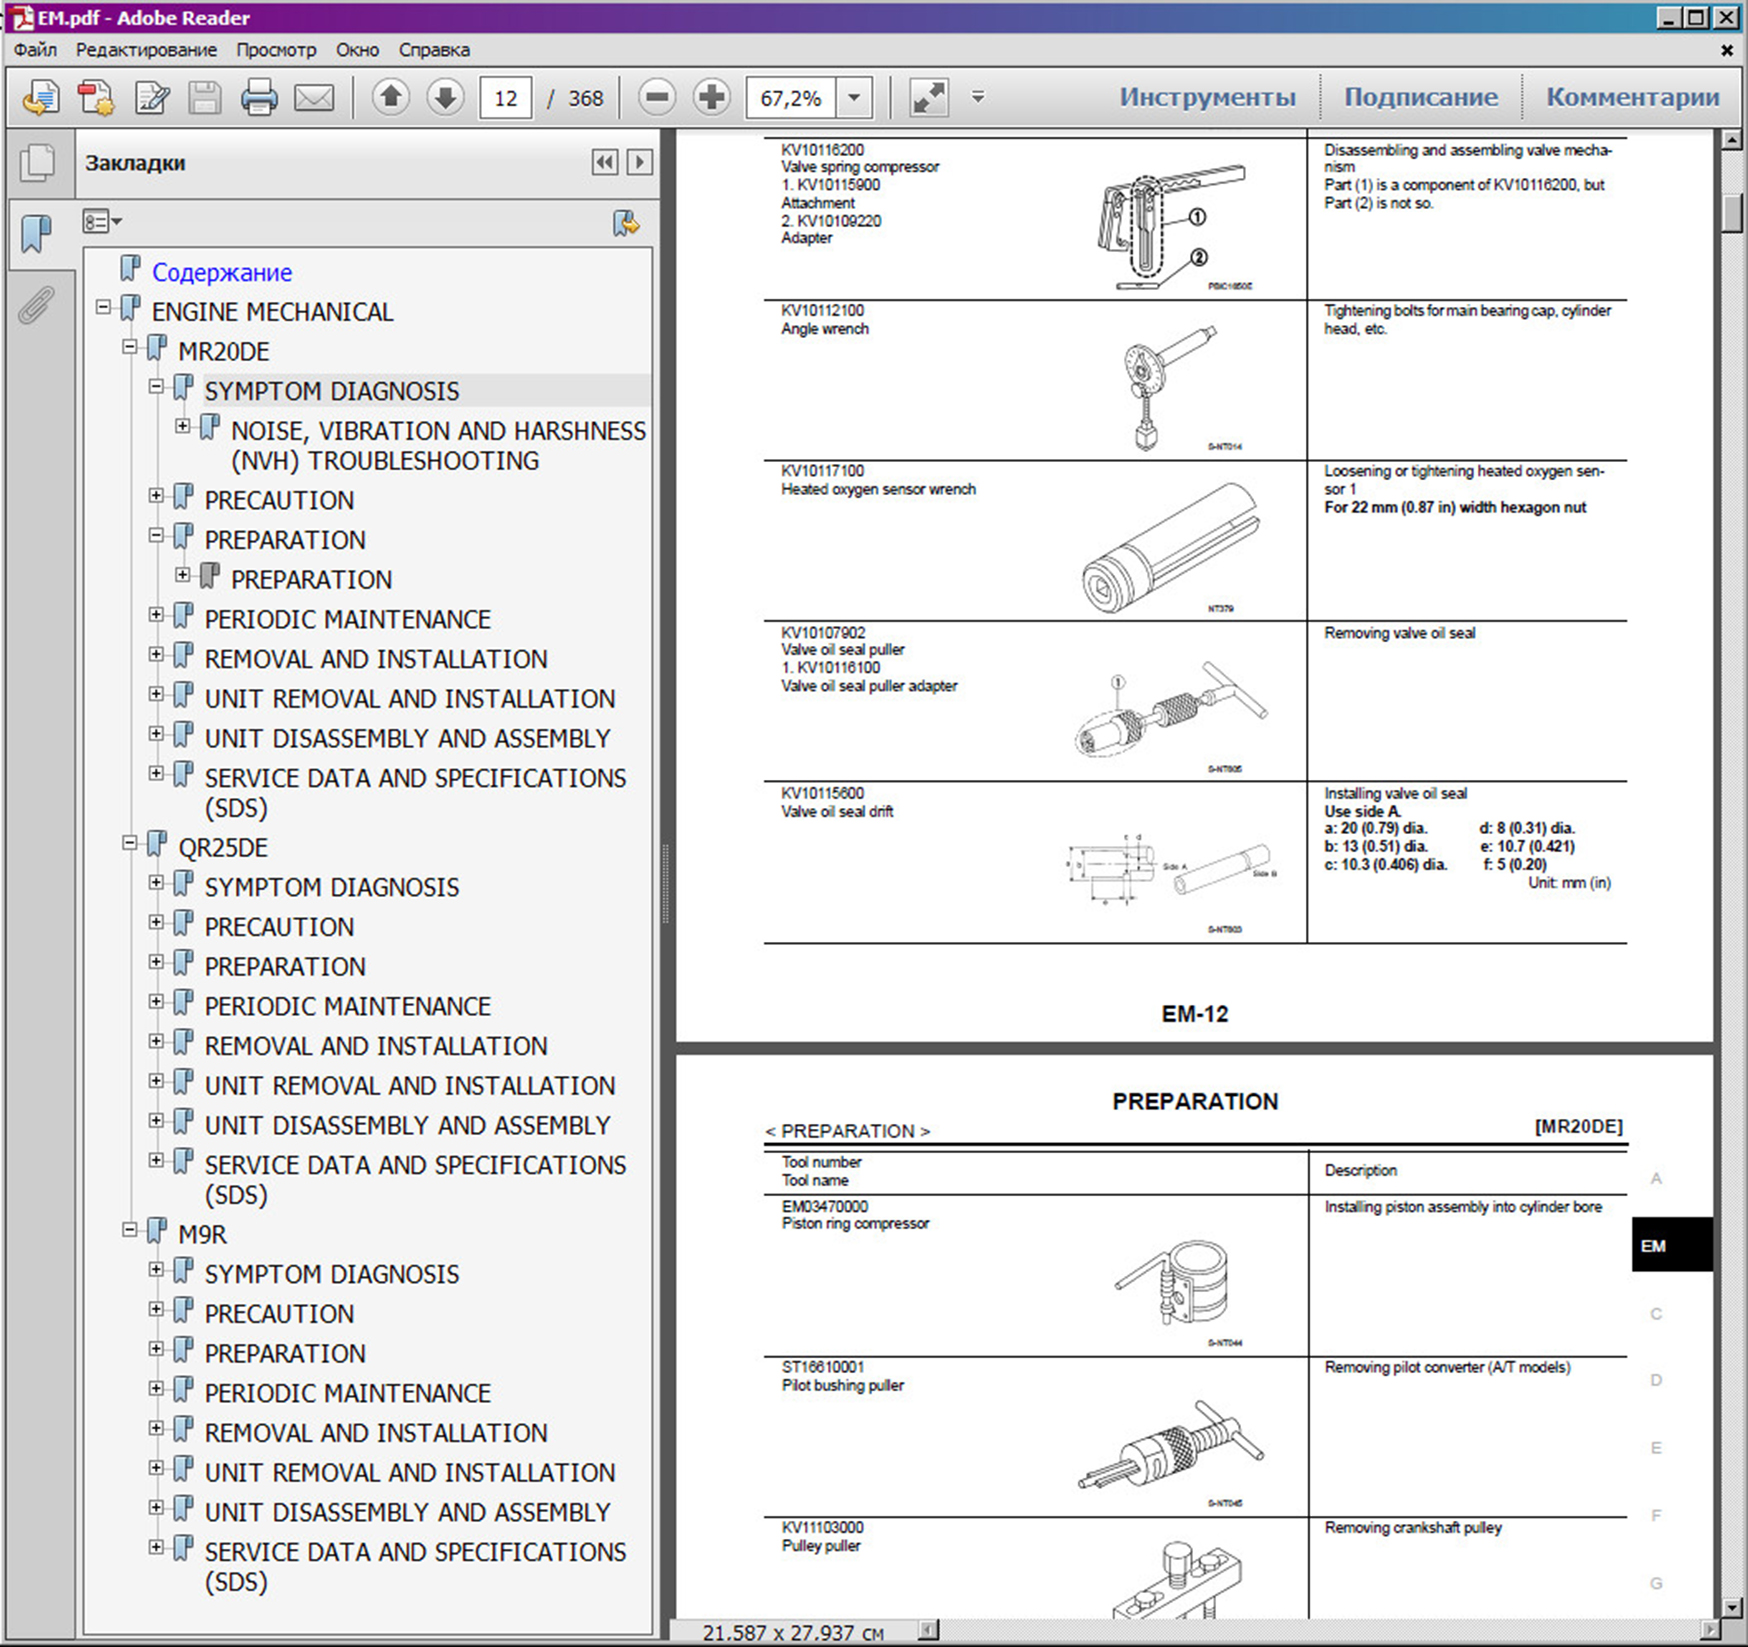
Task: Open the Редактирование menu
Action: 146,50
